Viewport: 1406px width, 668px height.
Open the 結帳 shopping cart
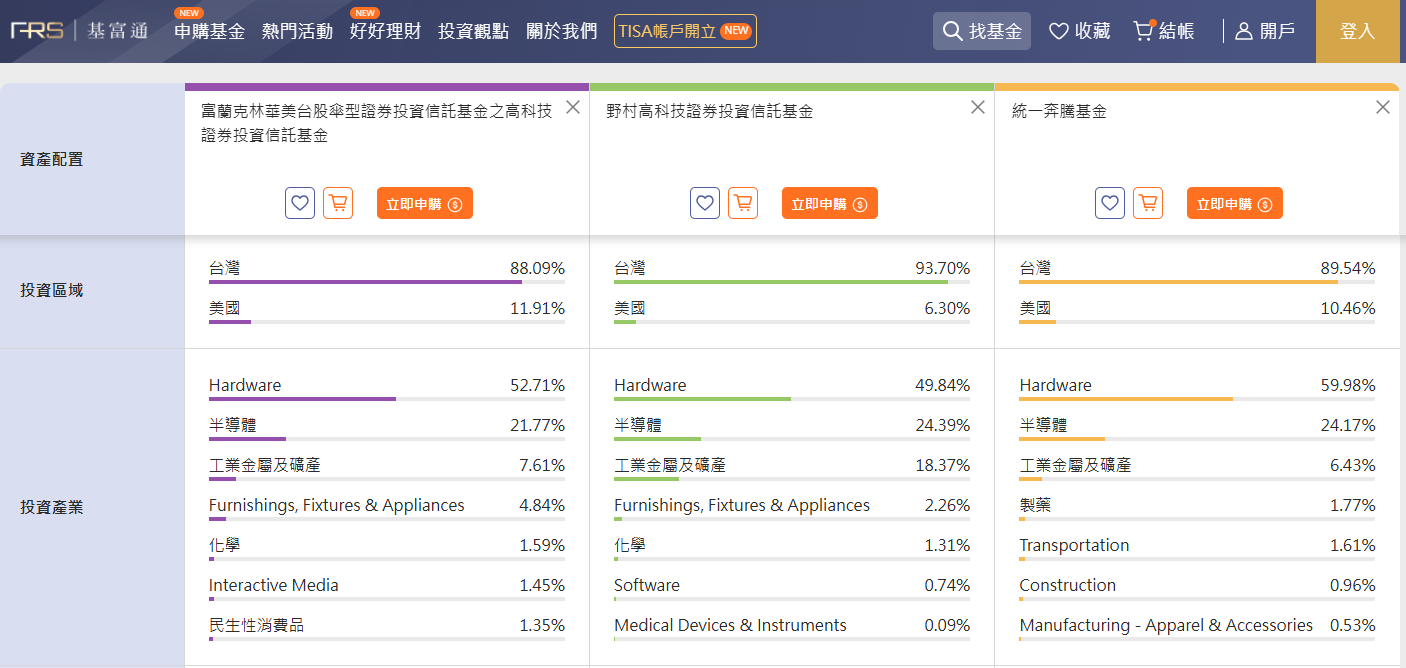tap(1163, 31)
